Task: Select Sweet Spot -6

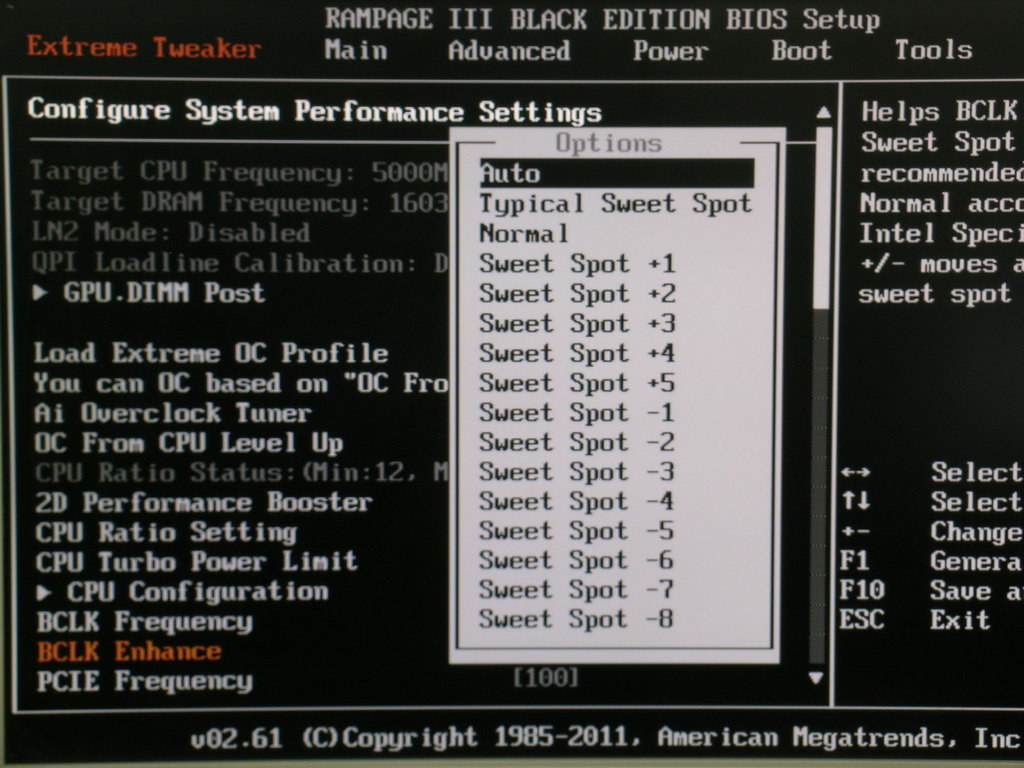Action: [577, 560]
